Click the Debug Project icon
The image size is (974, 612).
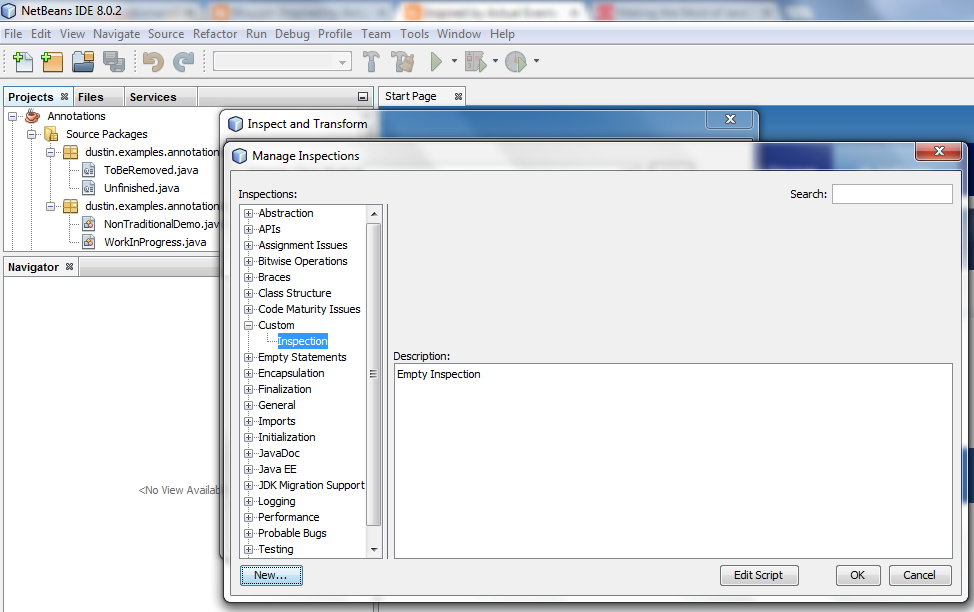click(x=476, y=62)
